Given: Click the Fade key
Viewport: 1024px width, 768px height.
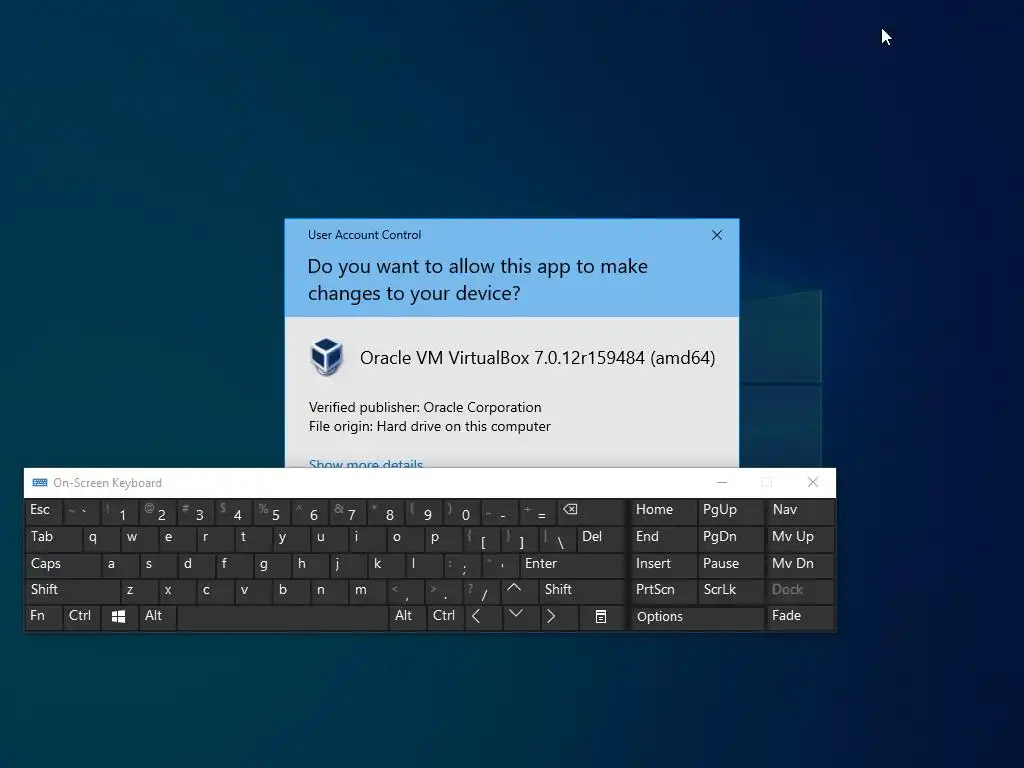Looking at the screenshot, I should coord(800,617).
